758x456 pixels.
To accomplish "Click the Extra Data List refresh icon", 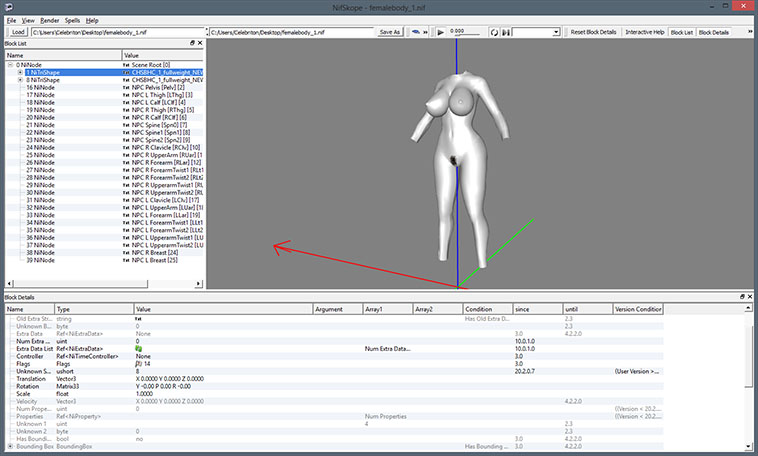I will pos(139,349).
